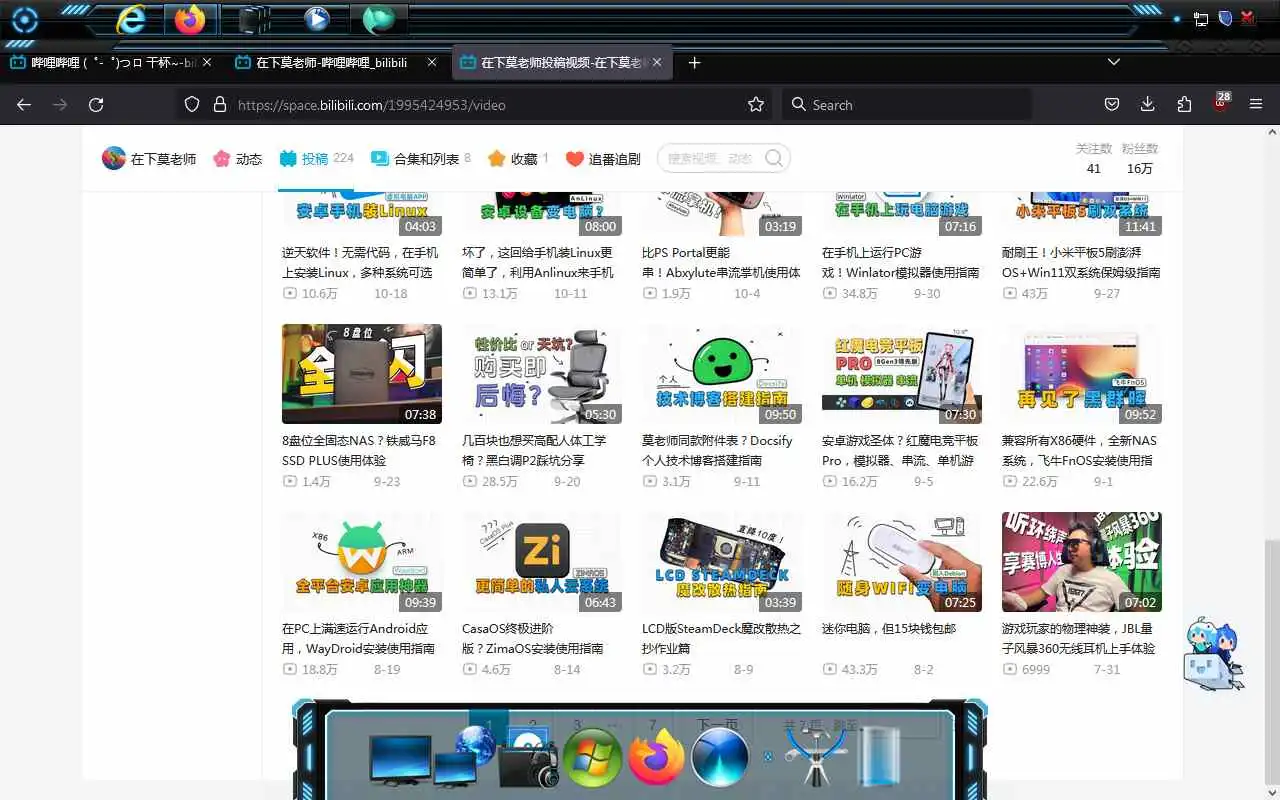Open the folder with headphones in the dock
Screen dimensions: 1280x800
(527, 757)
